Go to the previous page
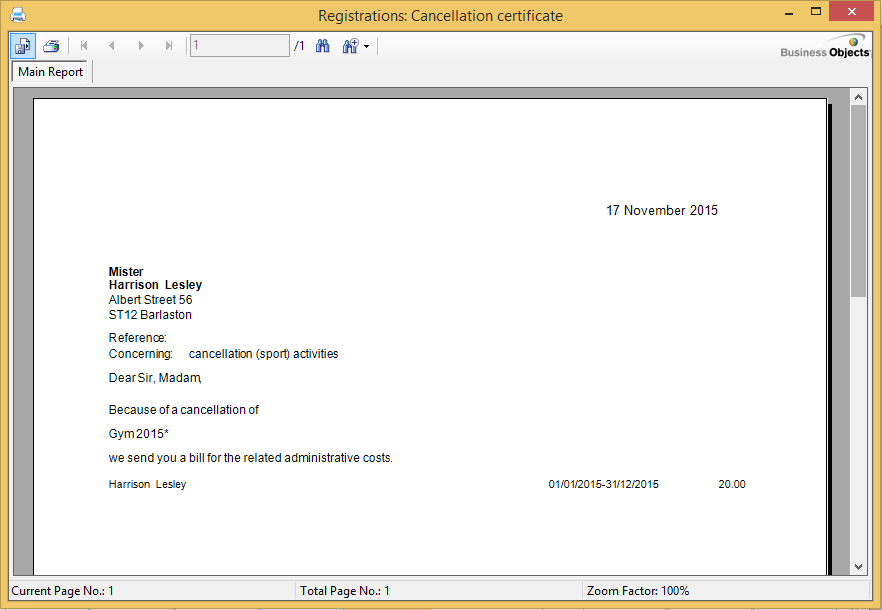The width and height of the screenshot is (882, 610). 112,46
